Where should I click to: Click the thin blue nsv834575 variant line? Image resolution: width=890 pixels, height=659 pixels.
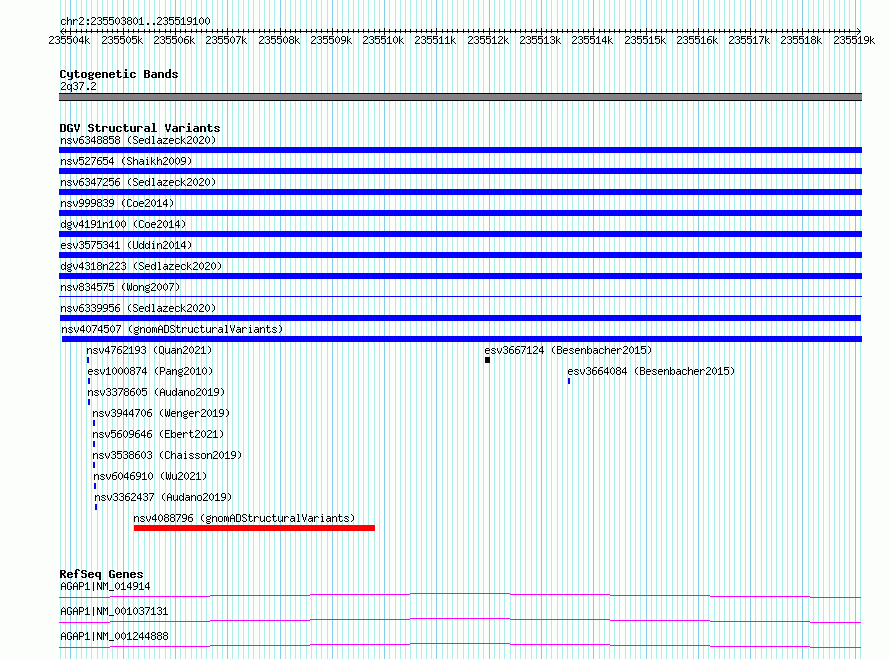tap(460, 296)
